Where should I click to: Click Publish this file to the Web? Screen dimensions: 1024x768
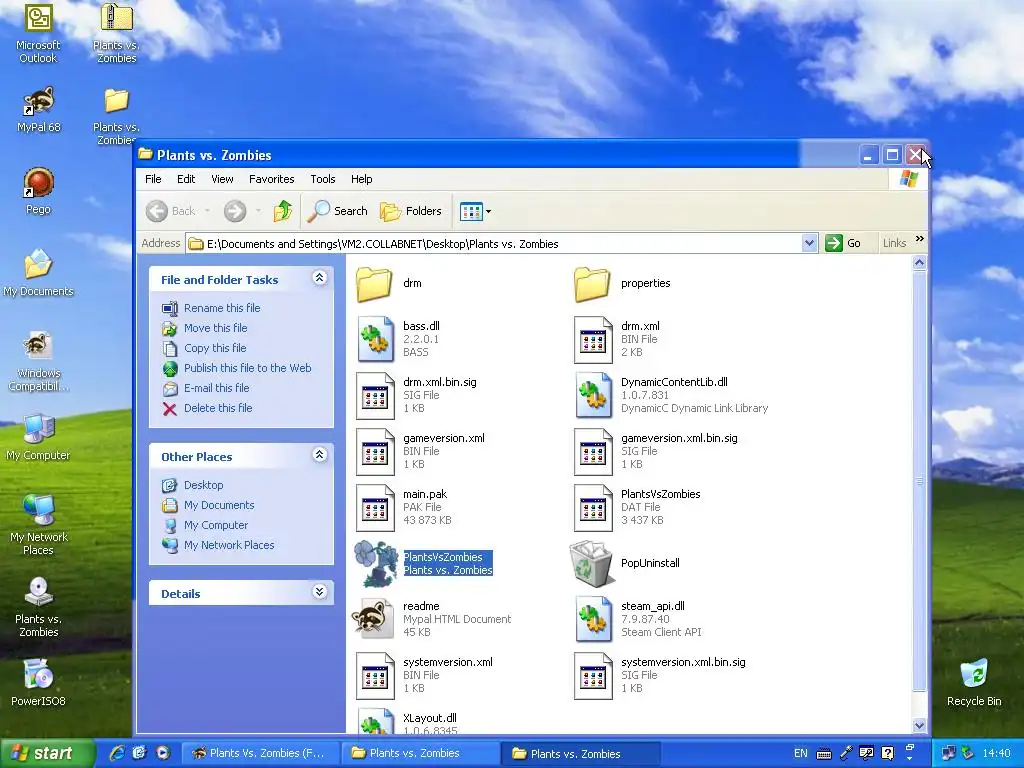pyautogui.click(x=248, y=368)
